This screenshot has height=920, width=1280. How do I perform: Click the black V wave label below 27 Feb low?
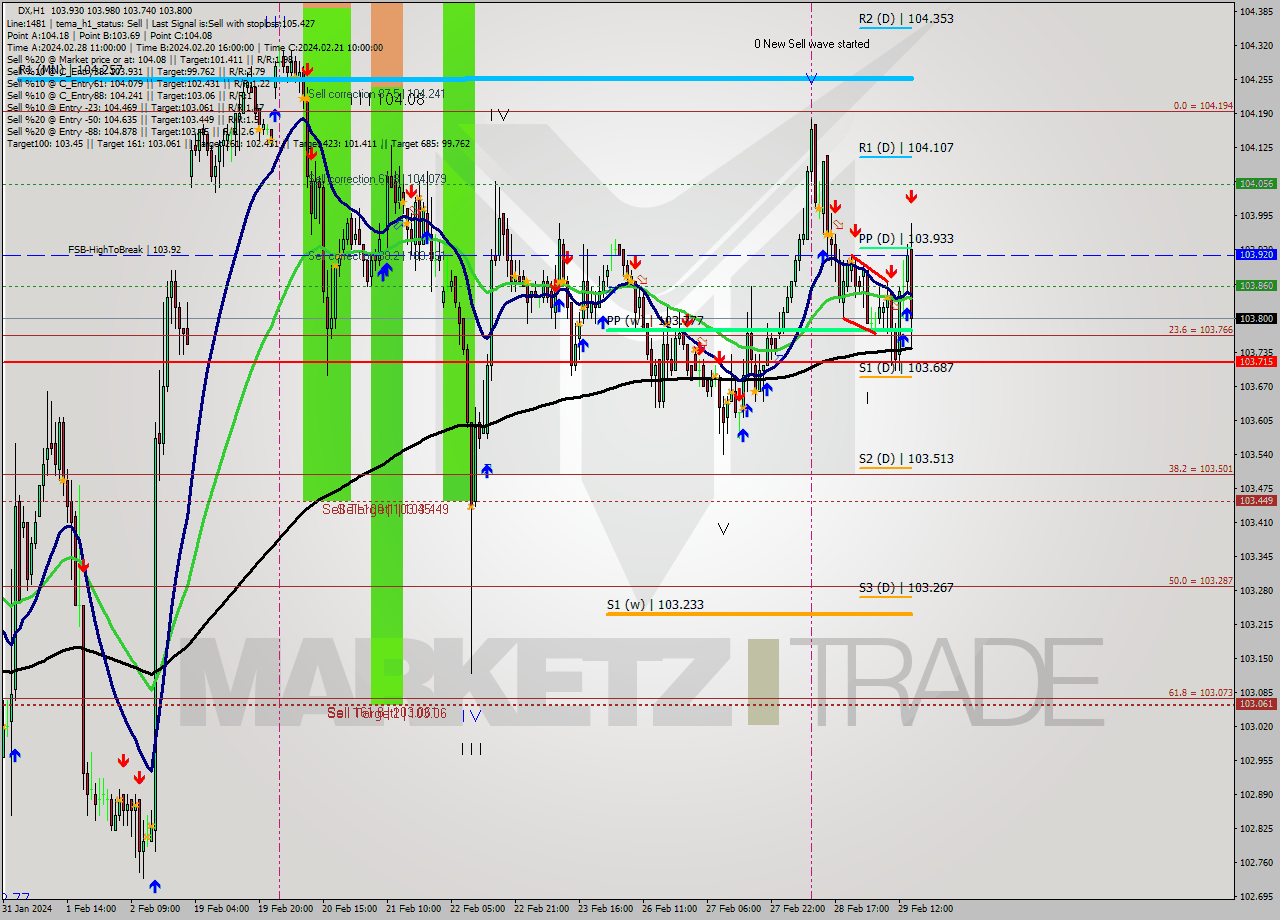[723, 528]
